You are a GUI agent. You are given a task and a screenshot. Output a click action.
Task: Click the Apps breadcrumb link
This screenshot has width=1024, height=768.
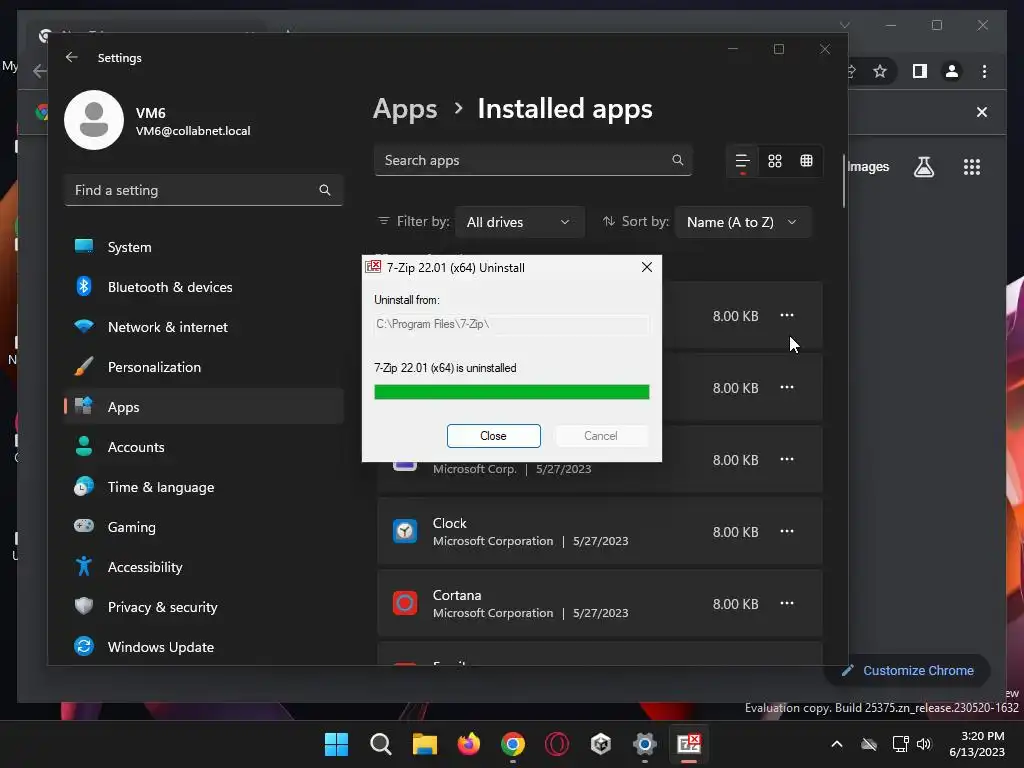point(405,109)
